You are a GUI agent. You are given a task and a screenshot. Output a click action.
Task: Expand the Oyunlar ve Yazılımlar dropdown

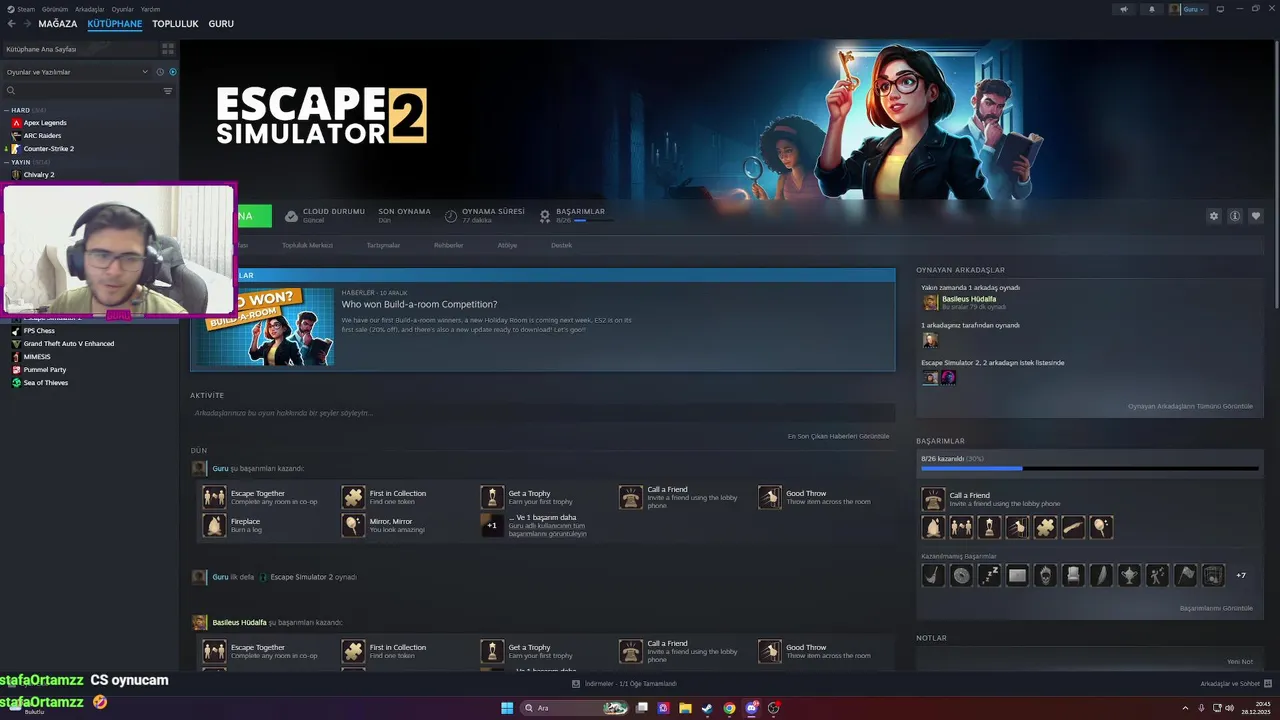[75, 72]
